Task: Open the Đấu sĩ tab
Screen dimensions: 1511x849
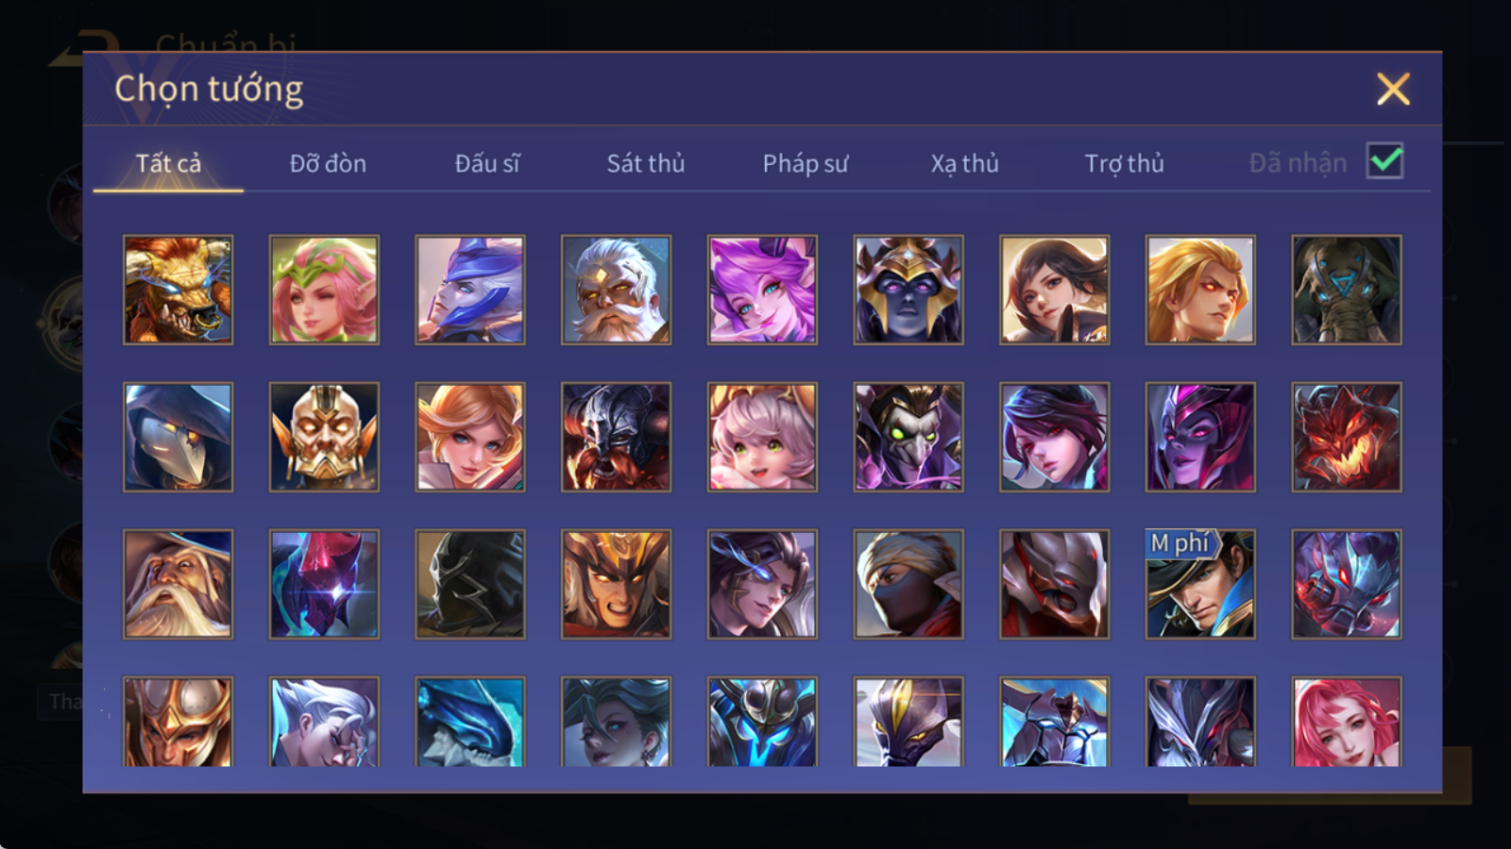Action: pyautogui.click(x=487, y=163)
